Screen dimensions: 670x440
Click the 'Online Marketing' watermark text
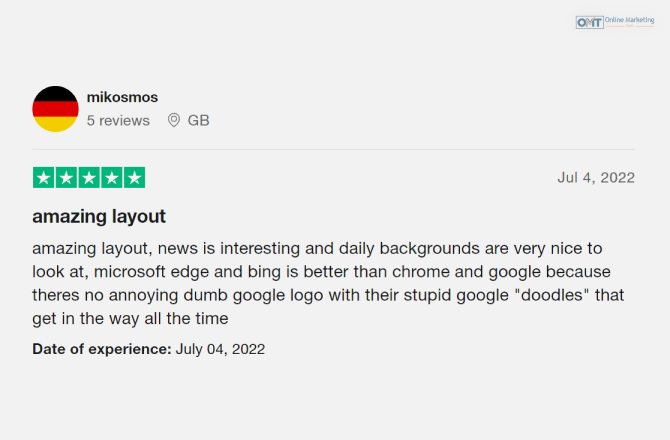pos(629,20)
